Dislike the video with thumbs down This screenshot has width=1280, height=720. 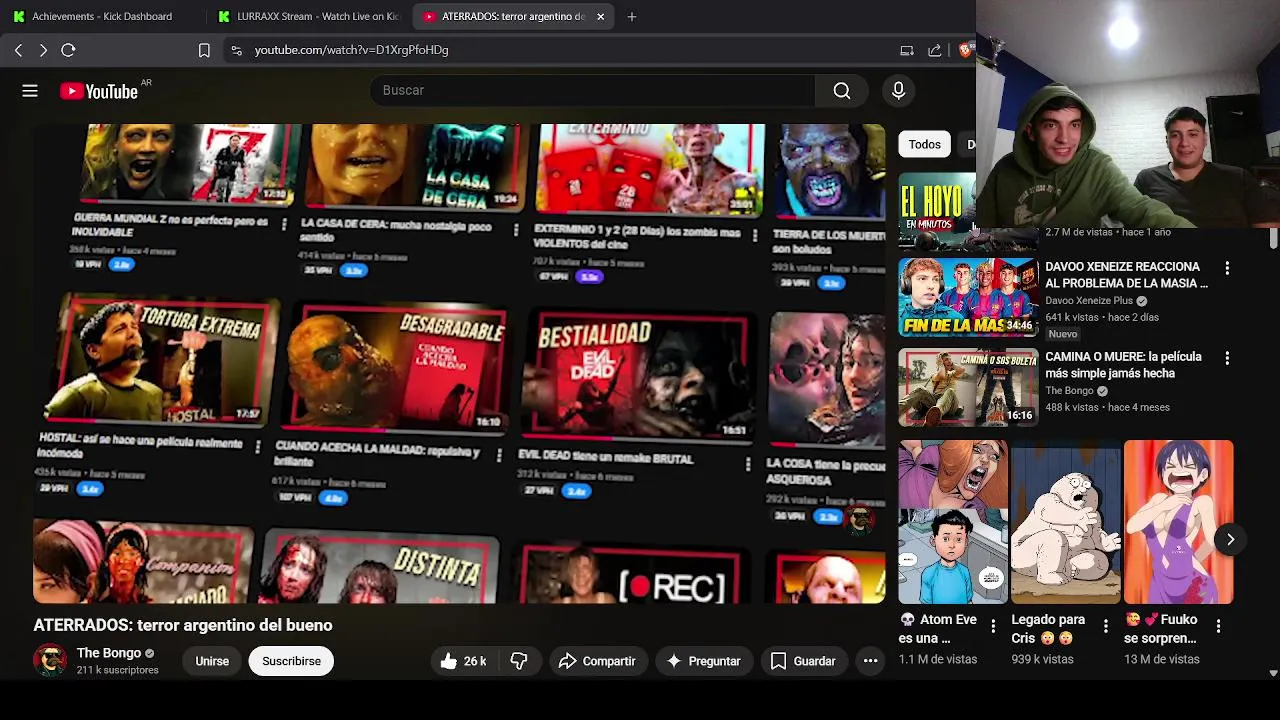click(x=519, y=661)
